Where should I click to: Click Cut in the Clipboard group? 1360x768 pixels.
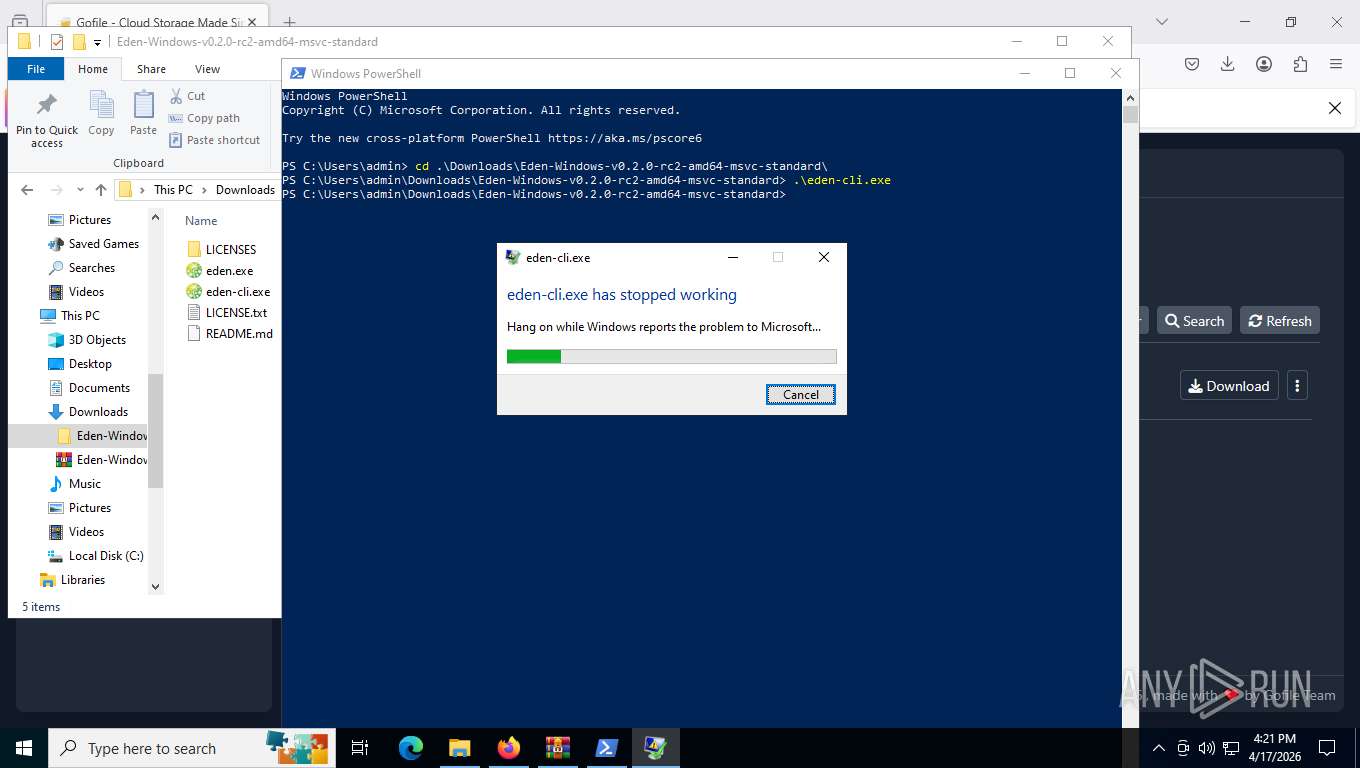(x=187, y=96)
